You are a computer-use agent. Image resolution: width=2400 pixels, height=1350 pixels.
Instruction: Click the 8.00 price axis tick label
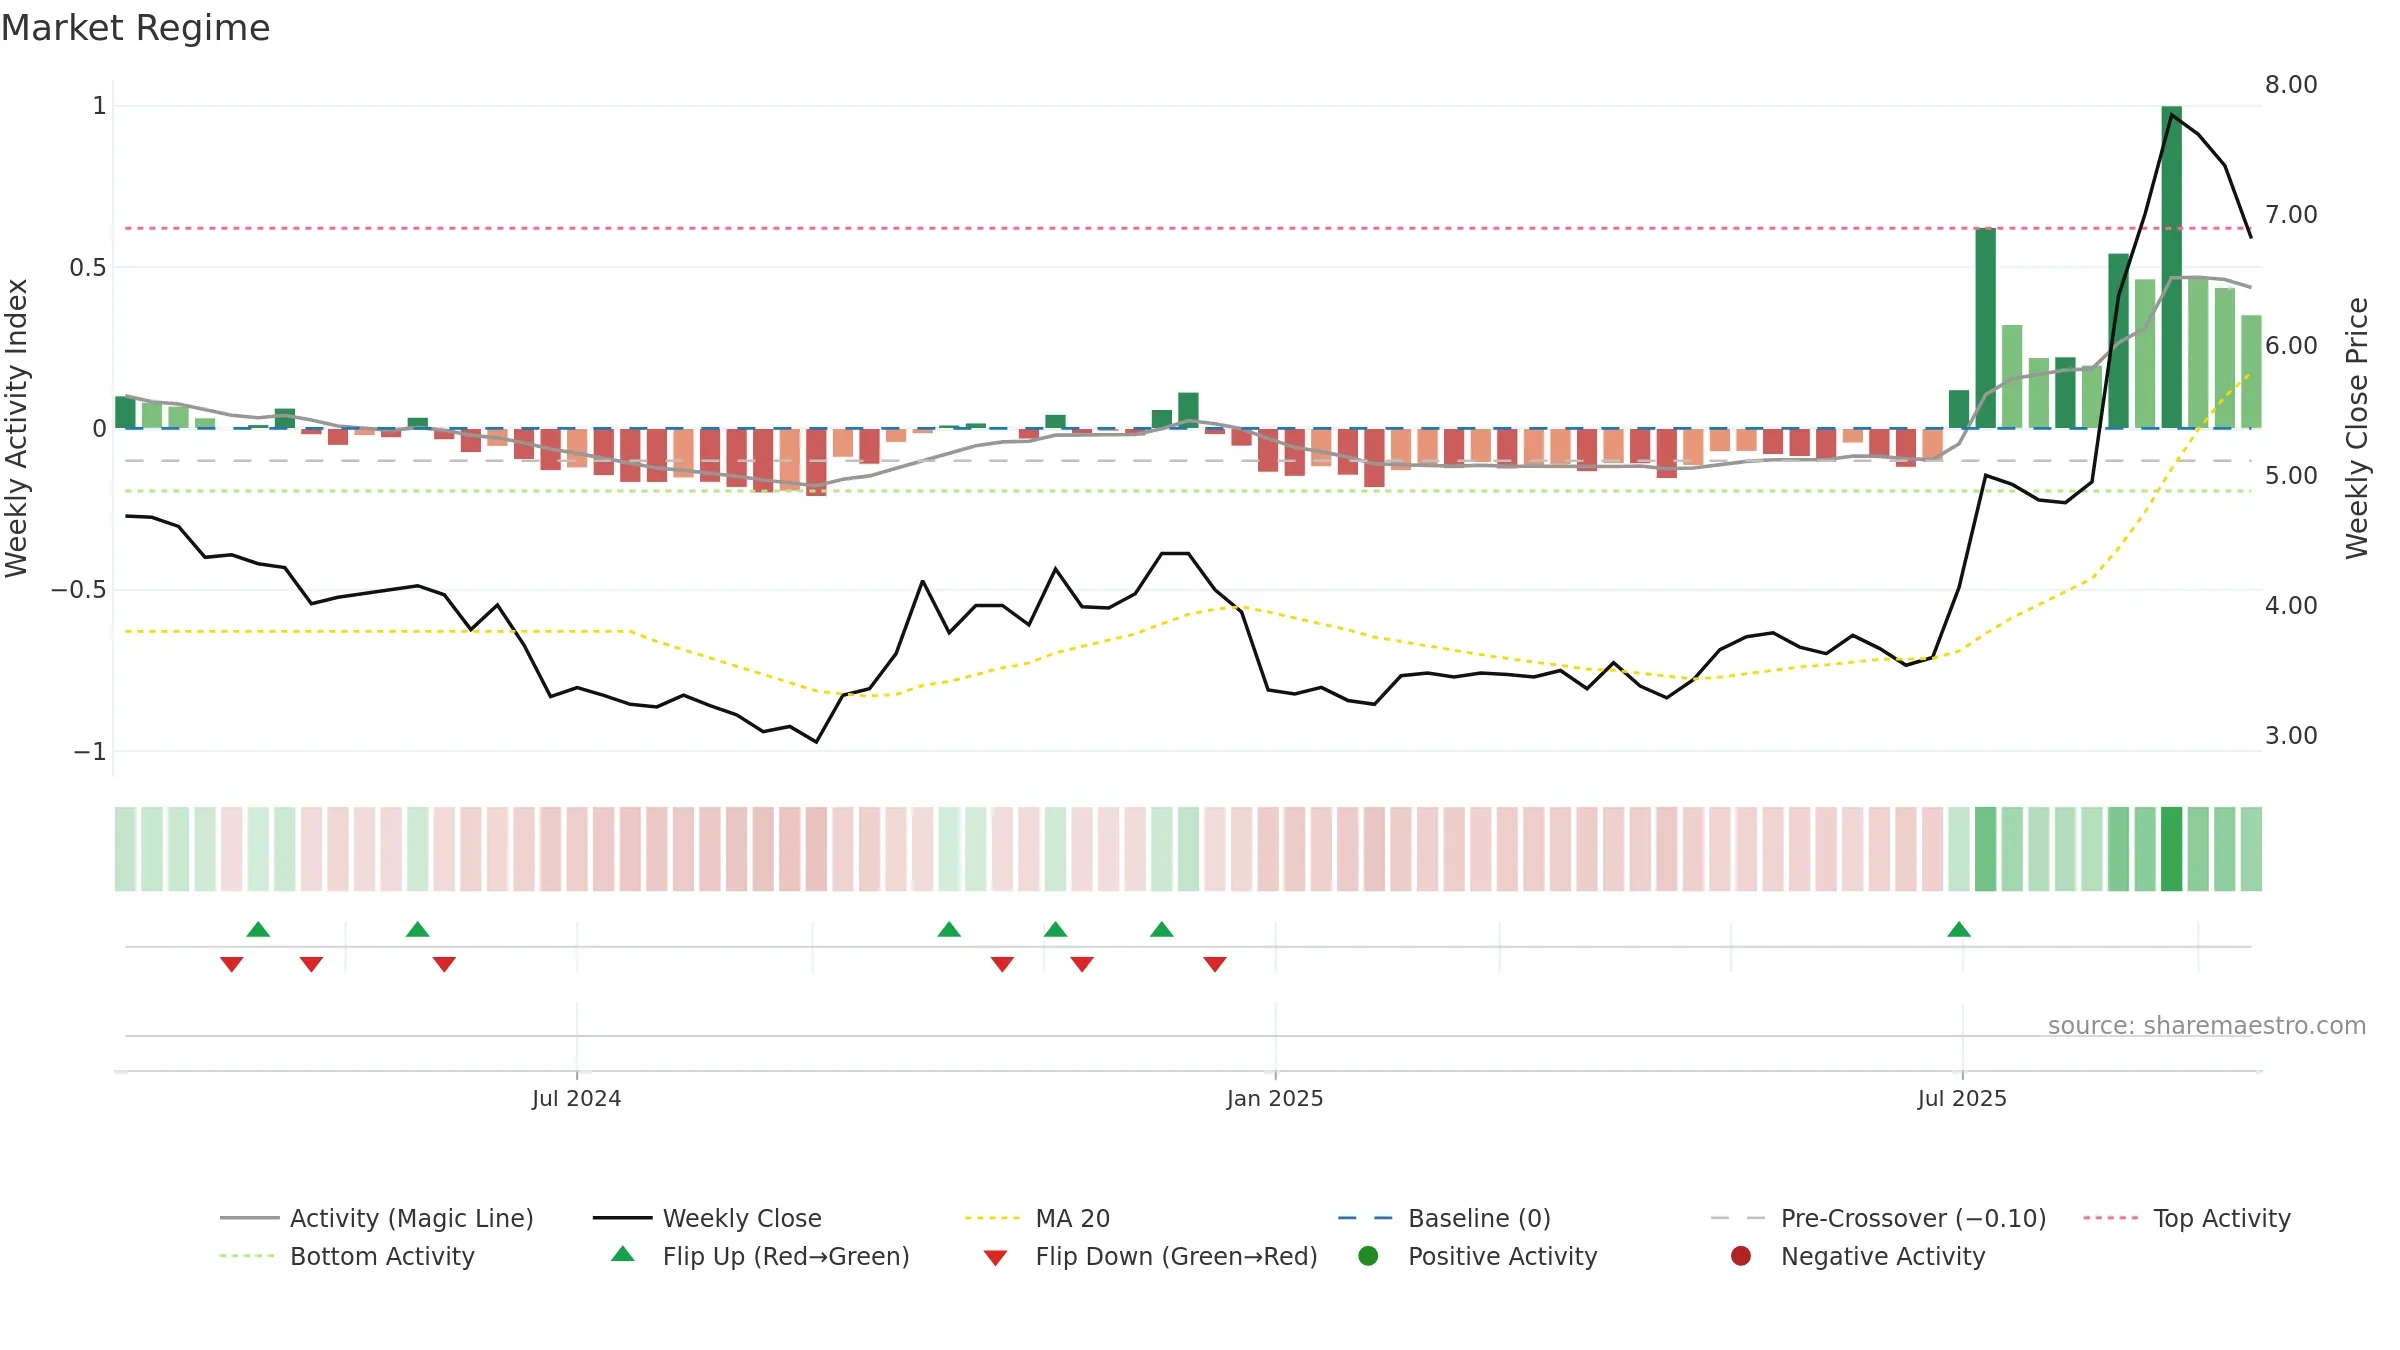pos(2291,85)
